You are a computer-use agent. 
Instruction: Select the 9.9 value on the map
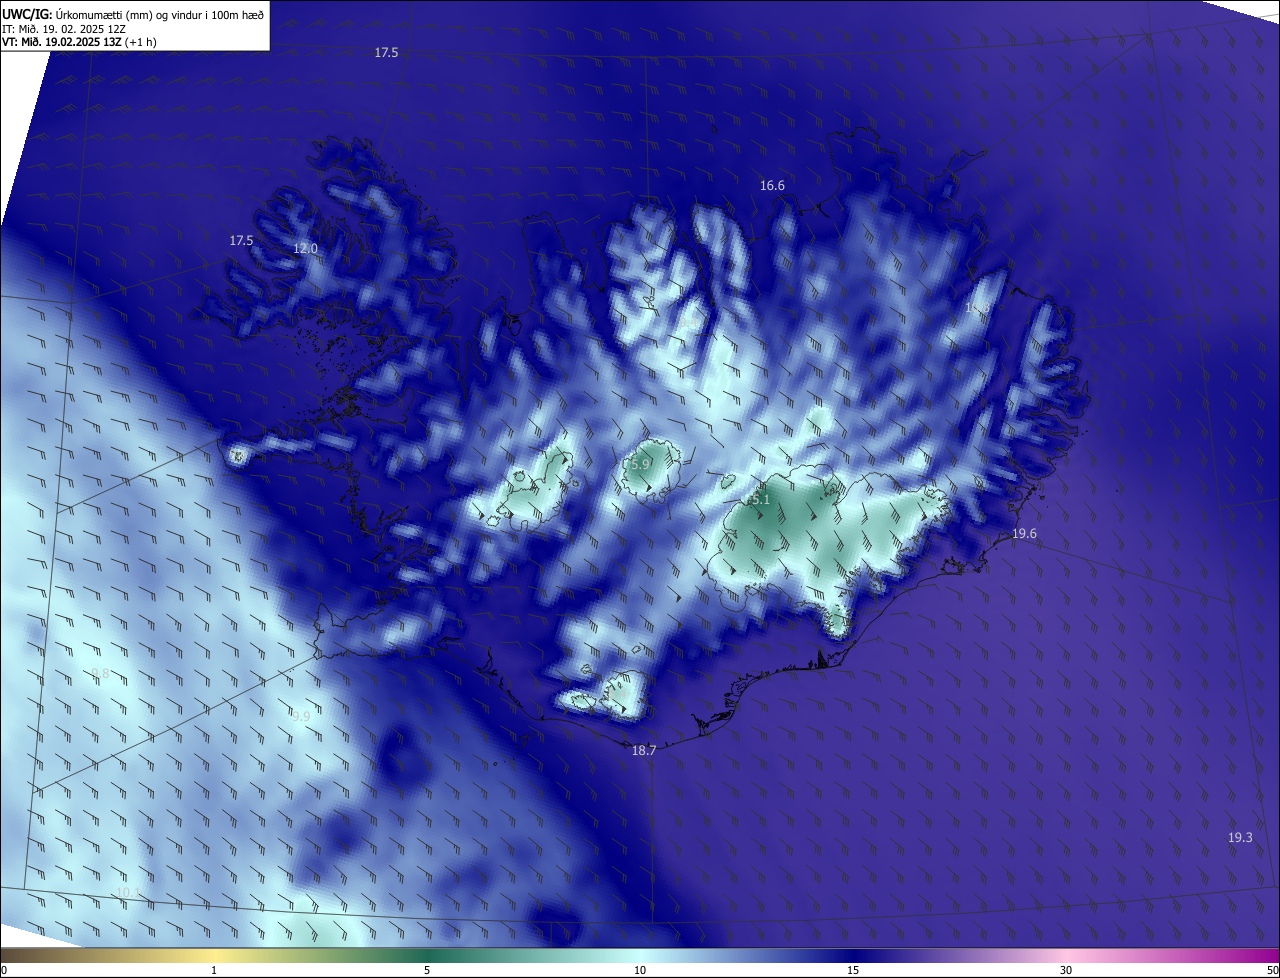301,716
